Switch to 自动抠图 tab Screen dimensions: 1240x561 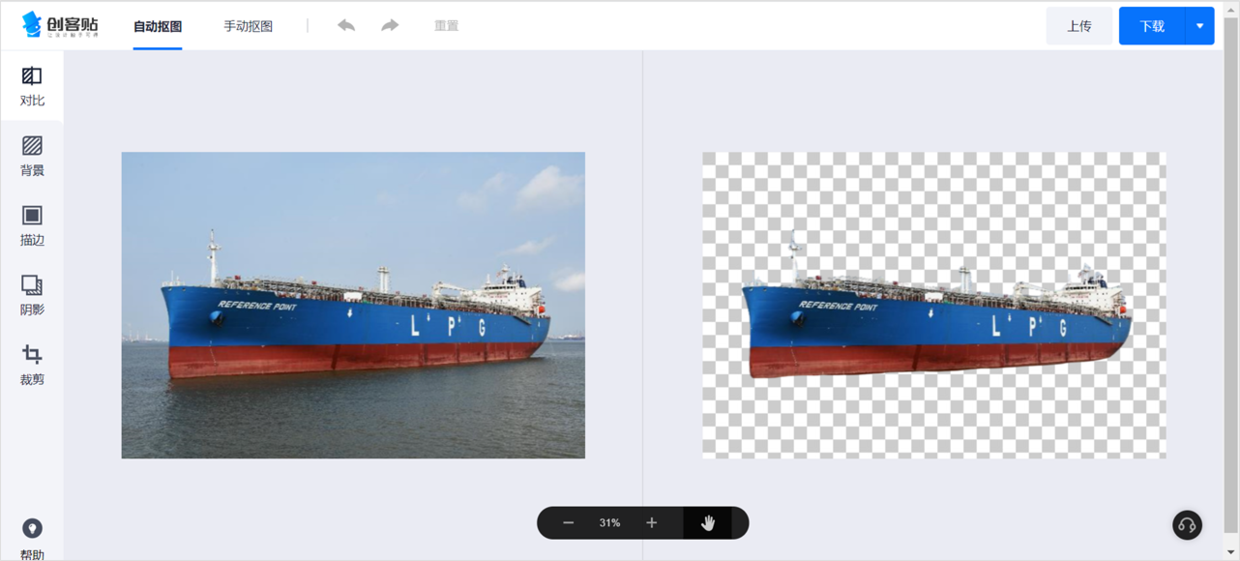(x=158, y=26)
